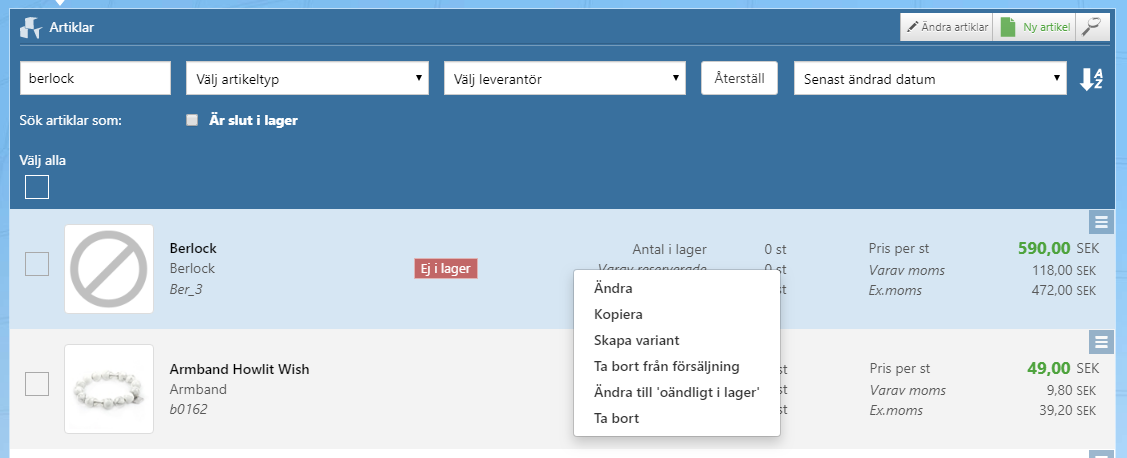The height and width of the screenshot is (458, 1127).
Task: Click the Berlock placeholder no-image thumbnail
Action: (x=109, y=269)
